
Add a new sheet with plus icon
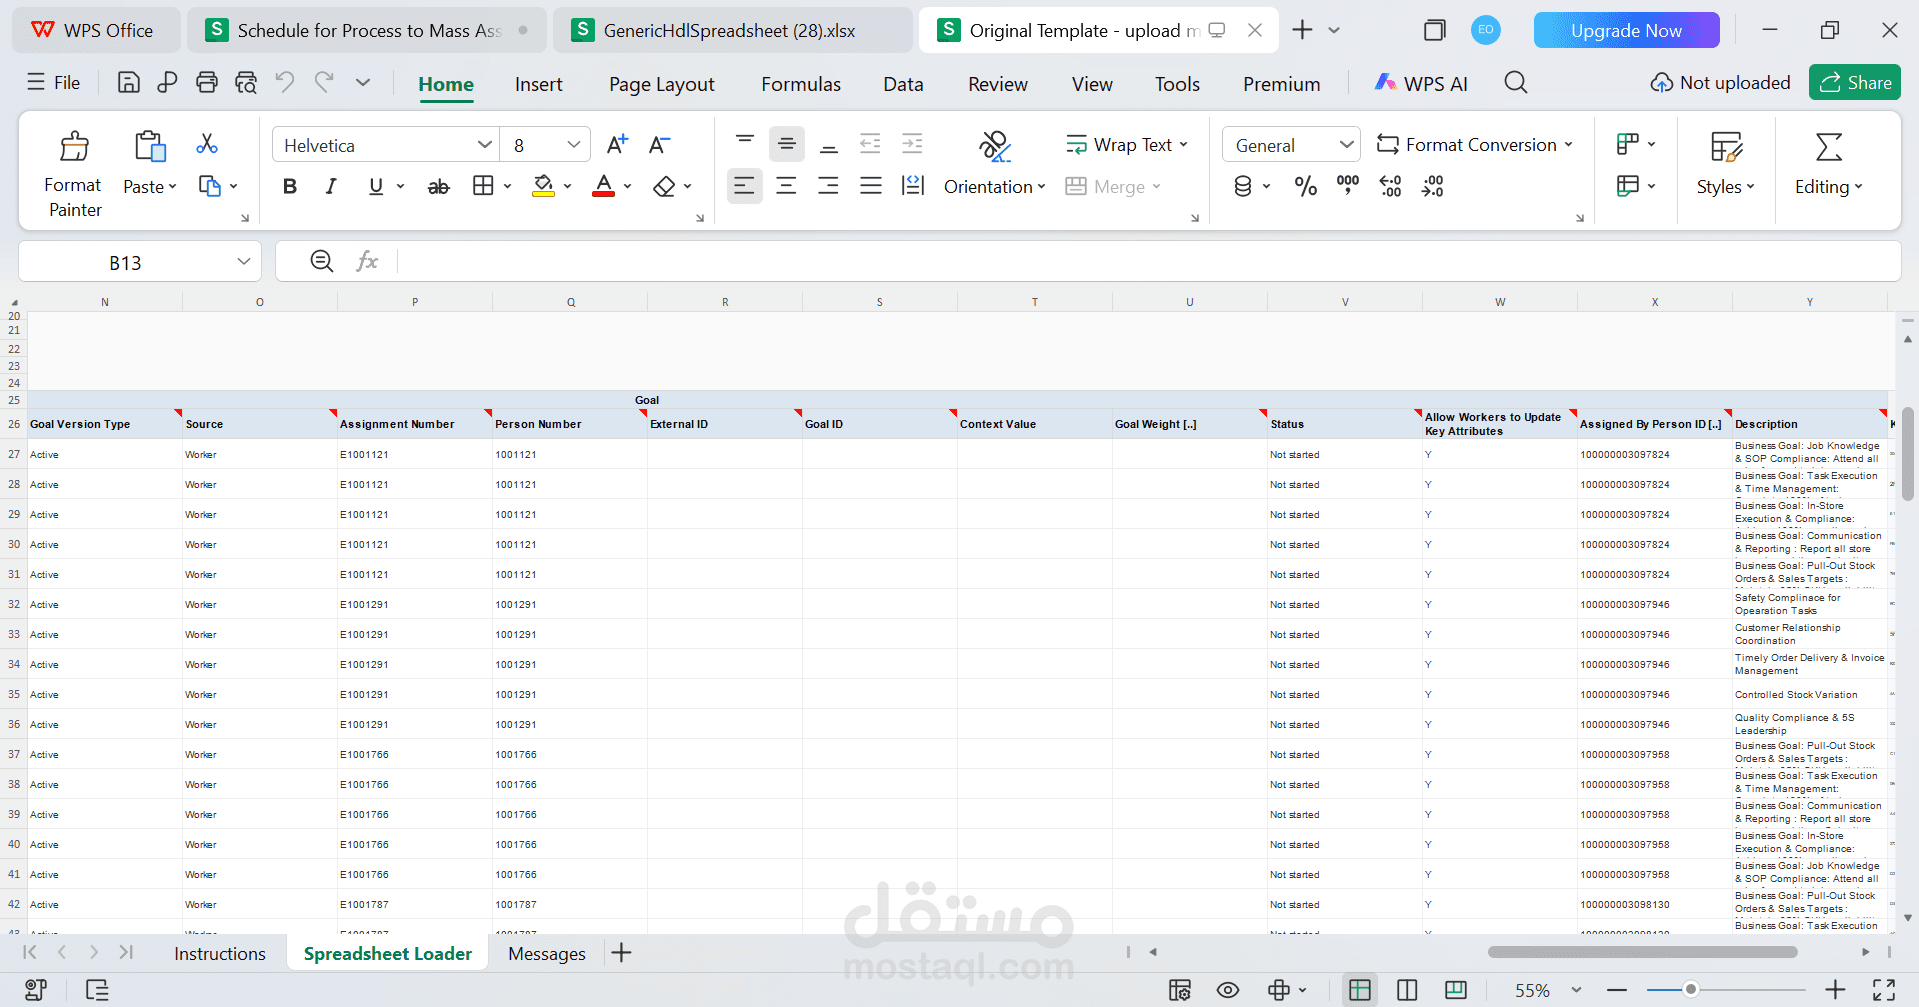[x=621, y=953]
